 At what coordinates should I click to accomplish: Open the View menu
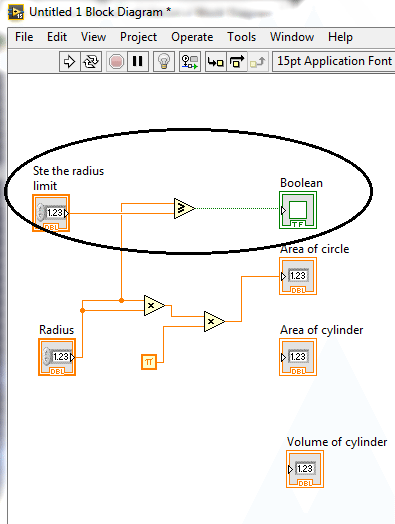click(93, 37)
